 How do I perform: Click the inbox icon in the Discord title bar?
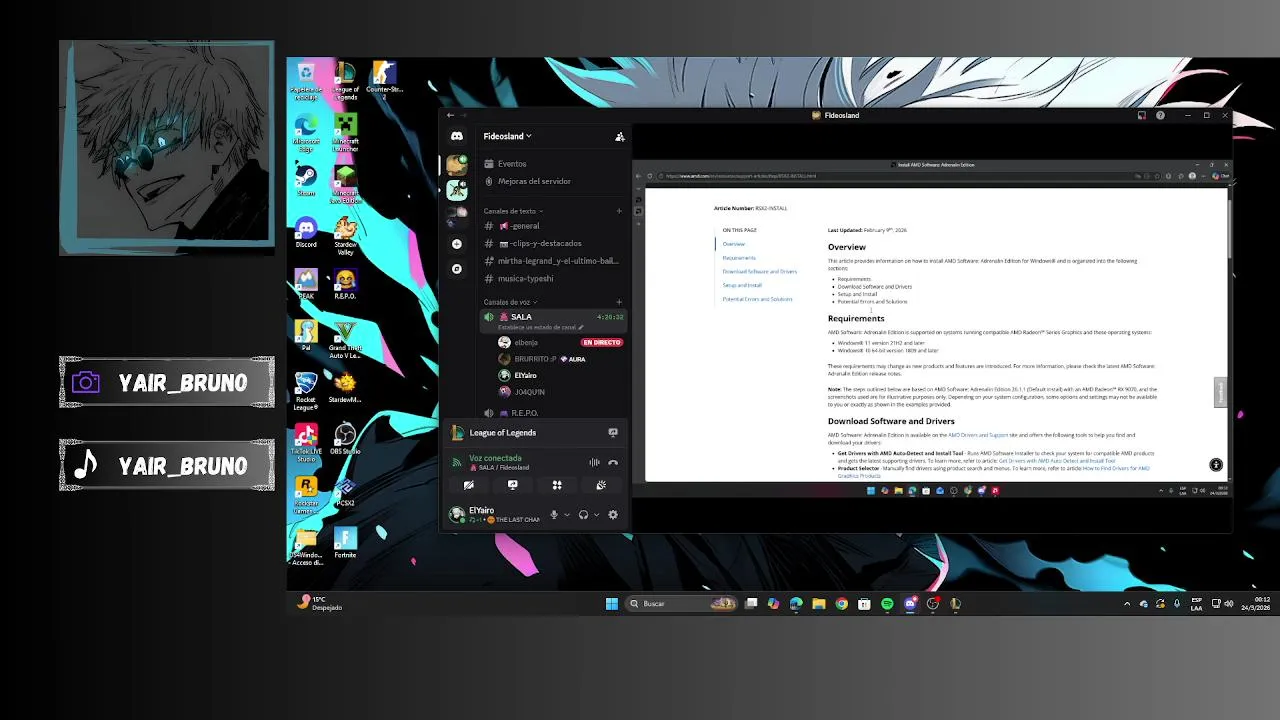tap(1141, 115)
